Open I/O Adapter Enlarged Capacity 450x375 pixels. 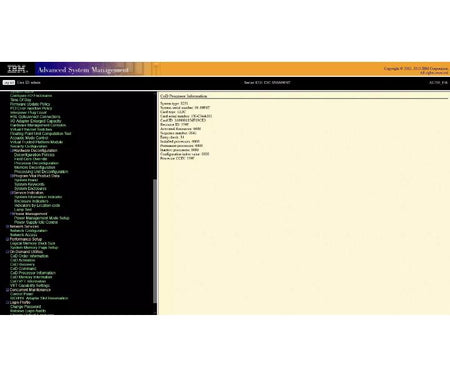36,121
